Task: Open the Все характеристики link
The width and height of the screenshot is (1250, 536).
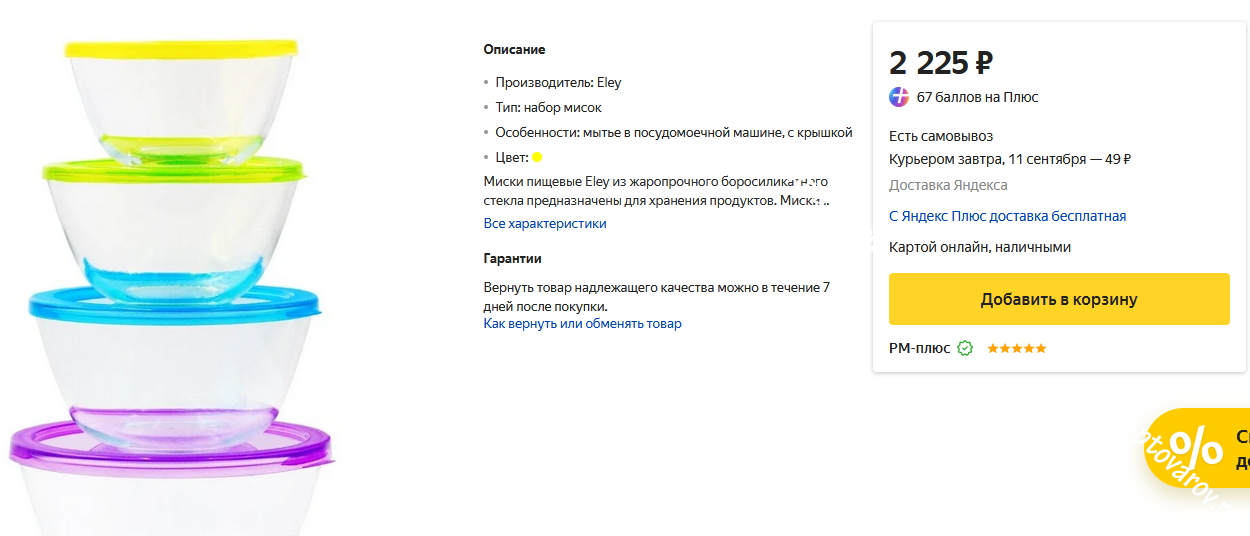Action: click(545, 223)
